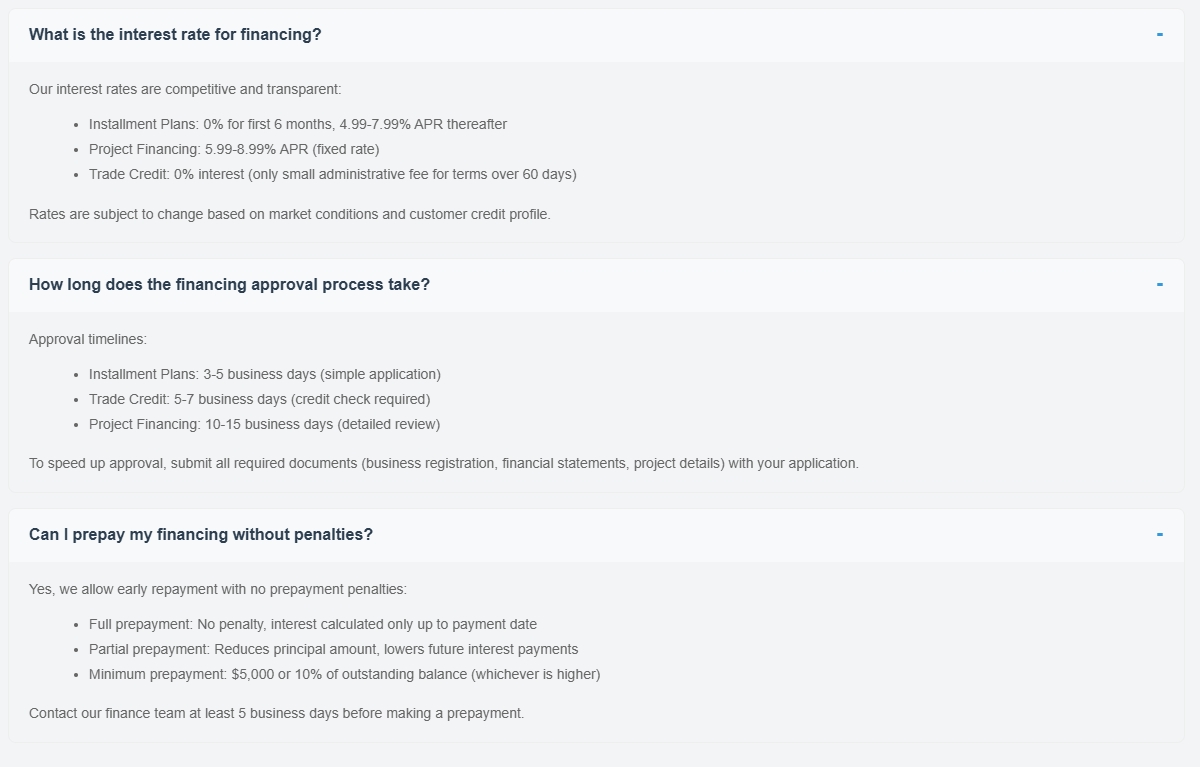Collapse "Can I prepay my financing without penalties?" heading
Viewport: 1200px width, 767px height.
pyautogui.click(x=201, y=535)
